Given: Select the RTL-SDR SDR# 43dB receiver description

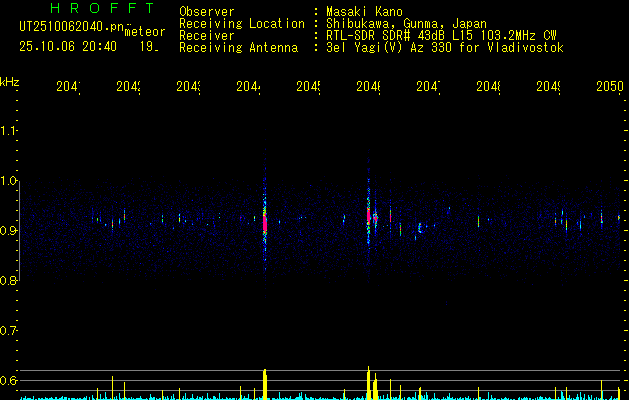Looking at the screenshot, I should [x=441, y=36].
